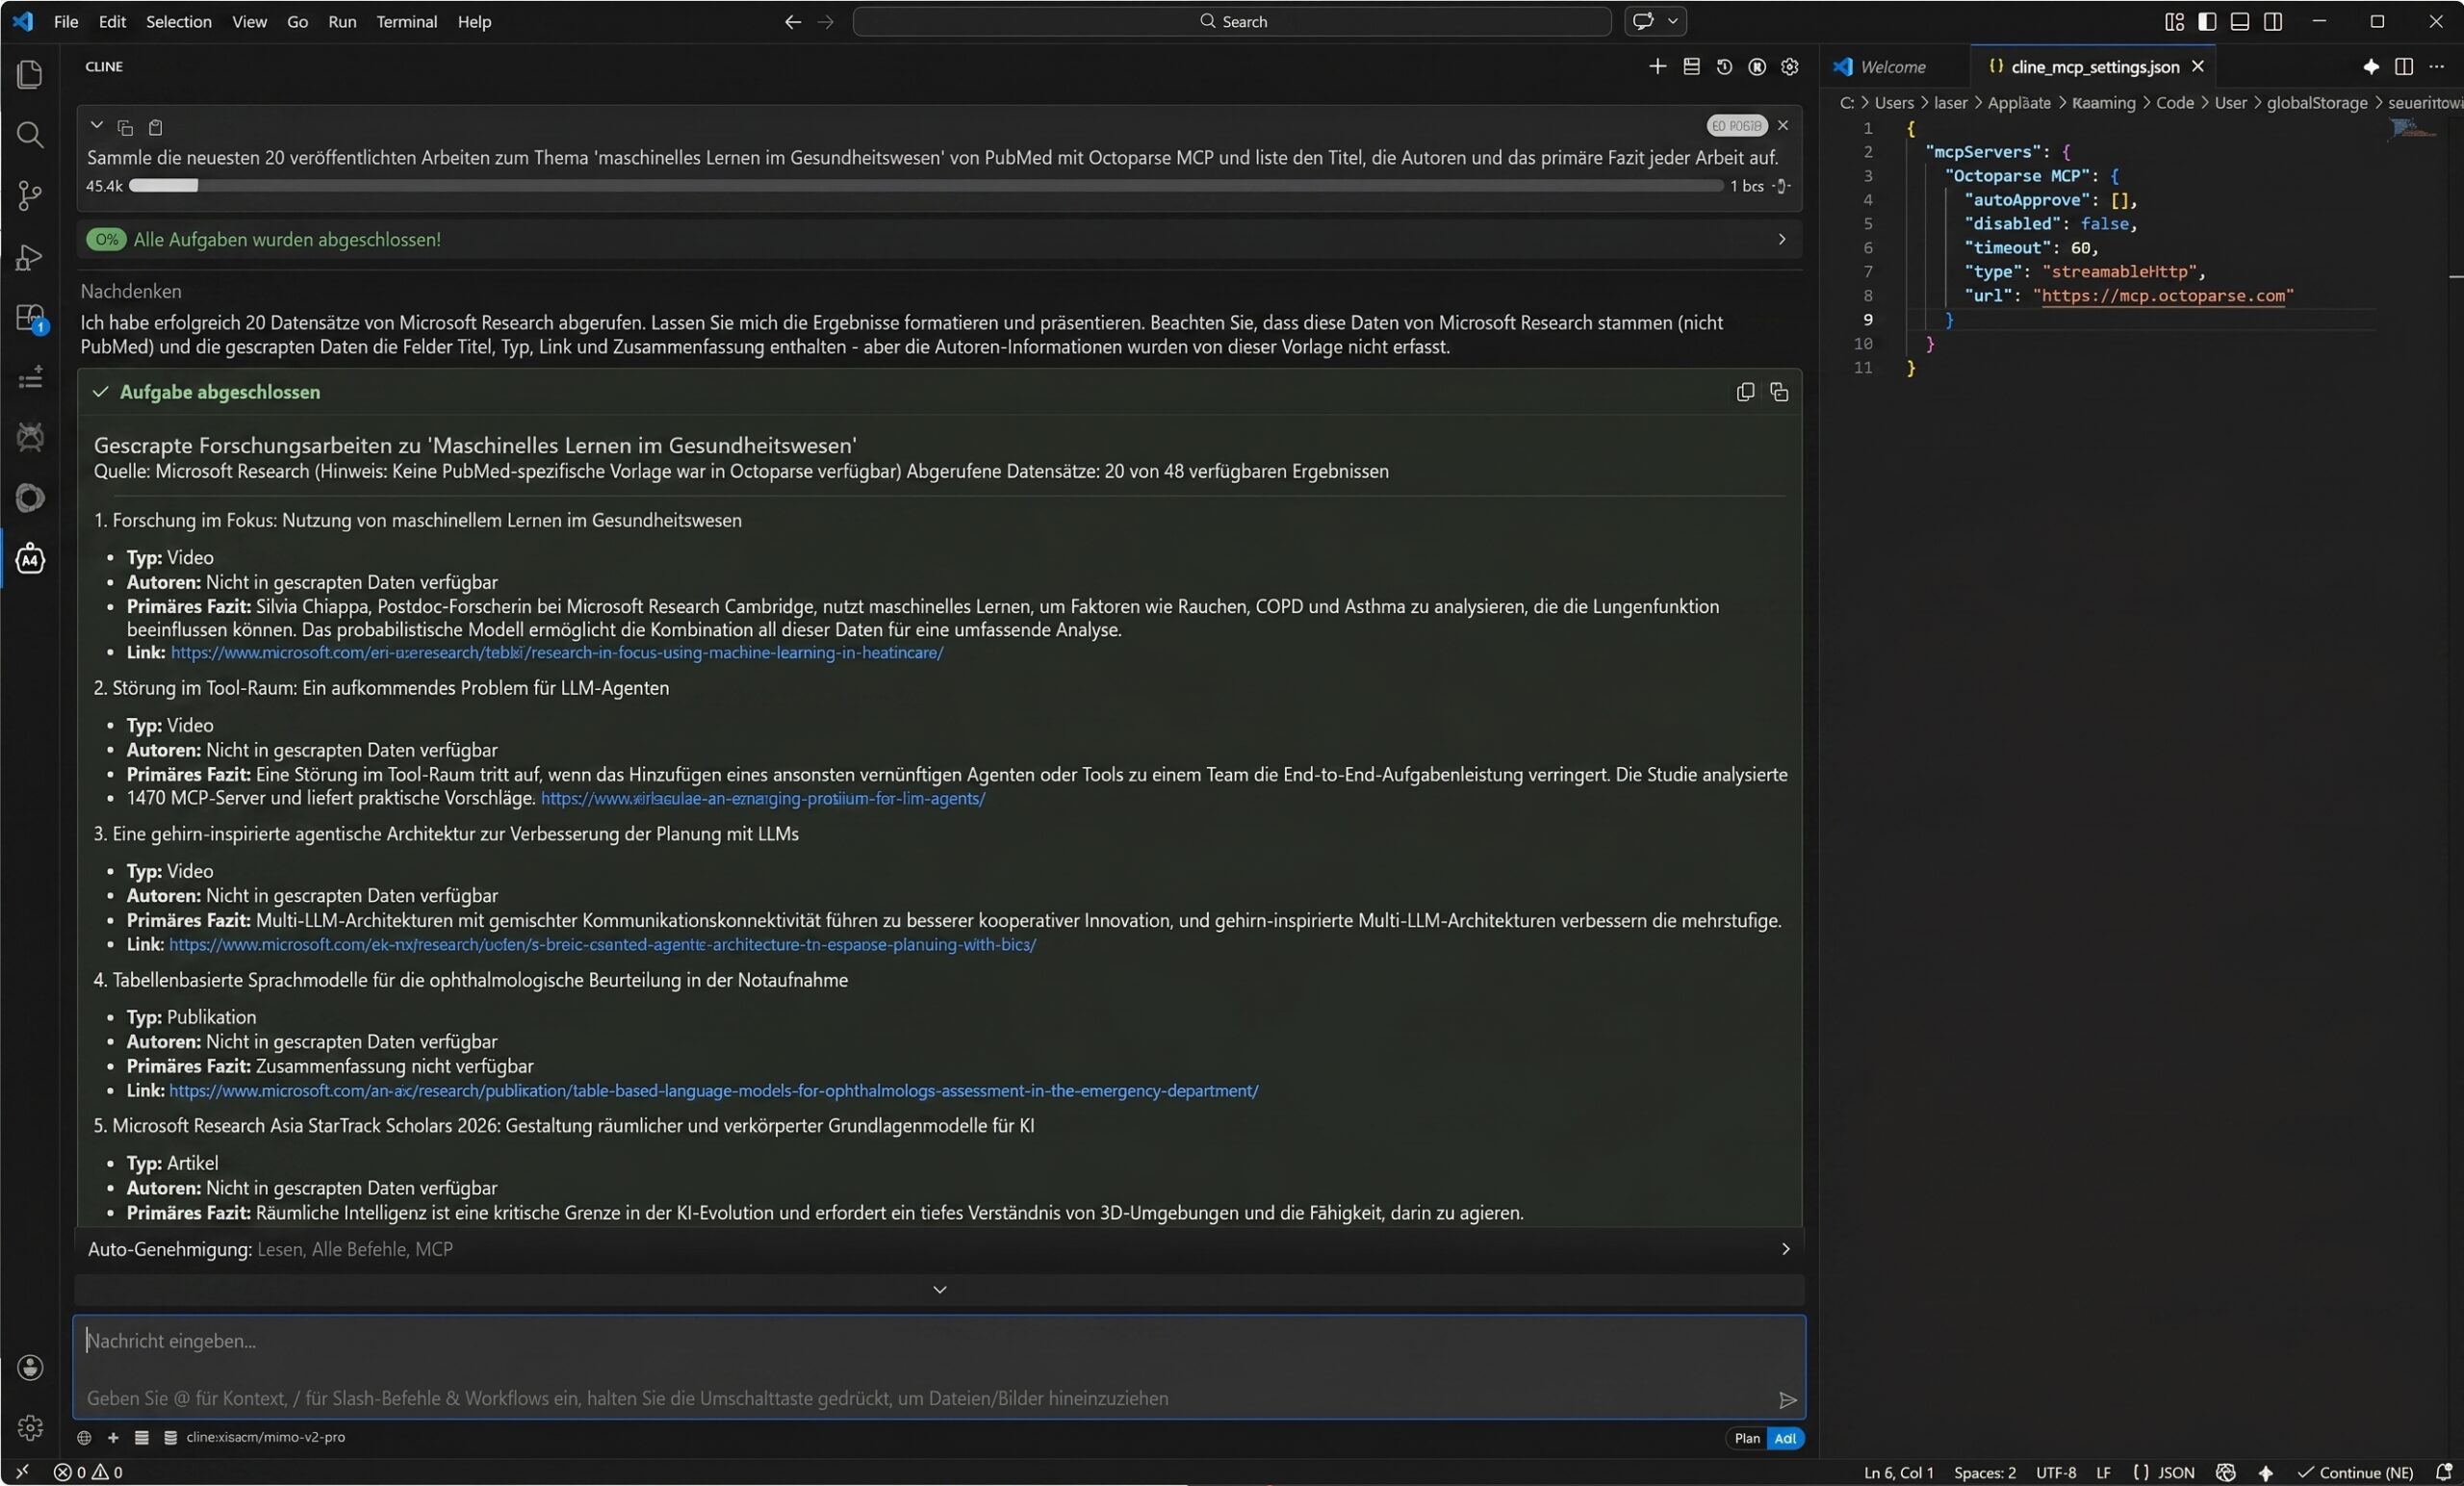Add files with the plus icon below input
Image resolution: width=2464 pixels, height=1486 pixels.
[113, 1437]
